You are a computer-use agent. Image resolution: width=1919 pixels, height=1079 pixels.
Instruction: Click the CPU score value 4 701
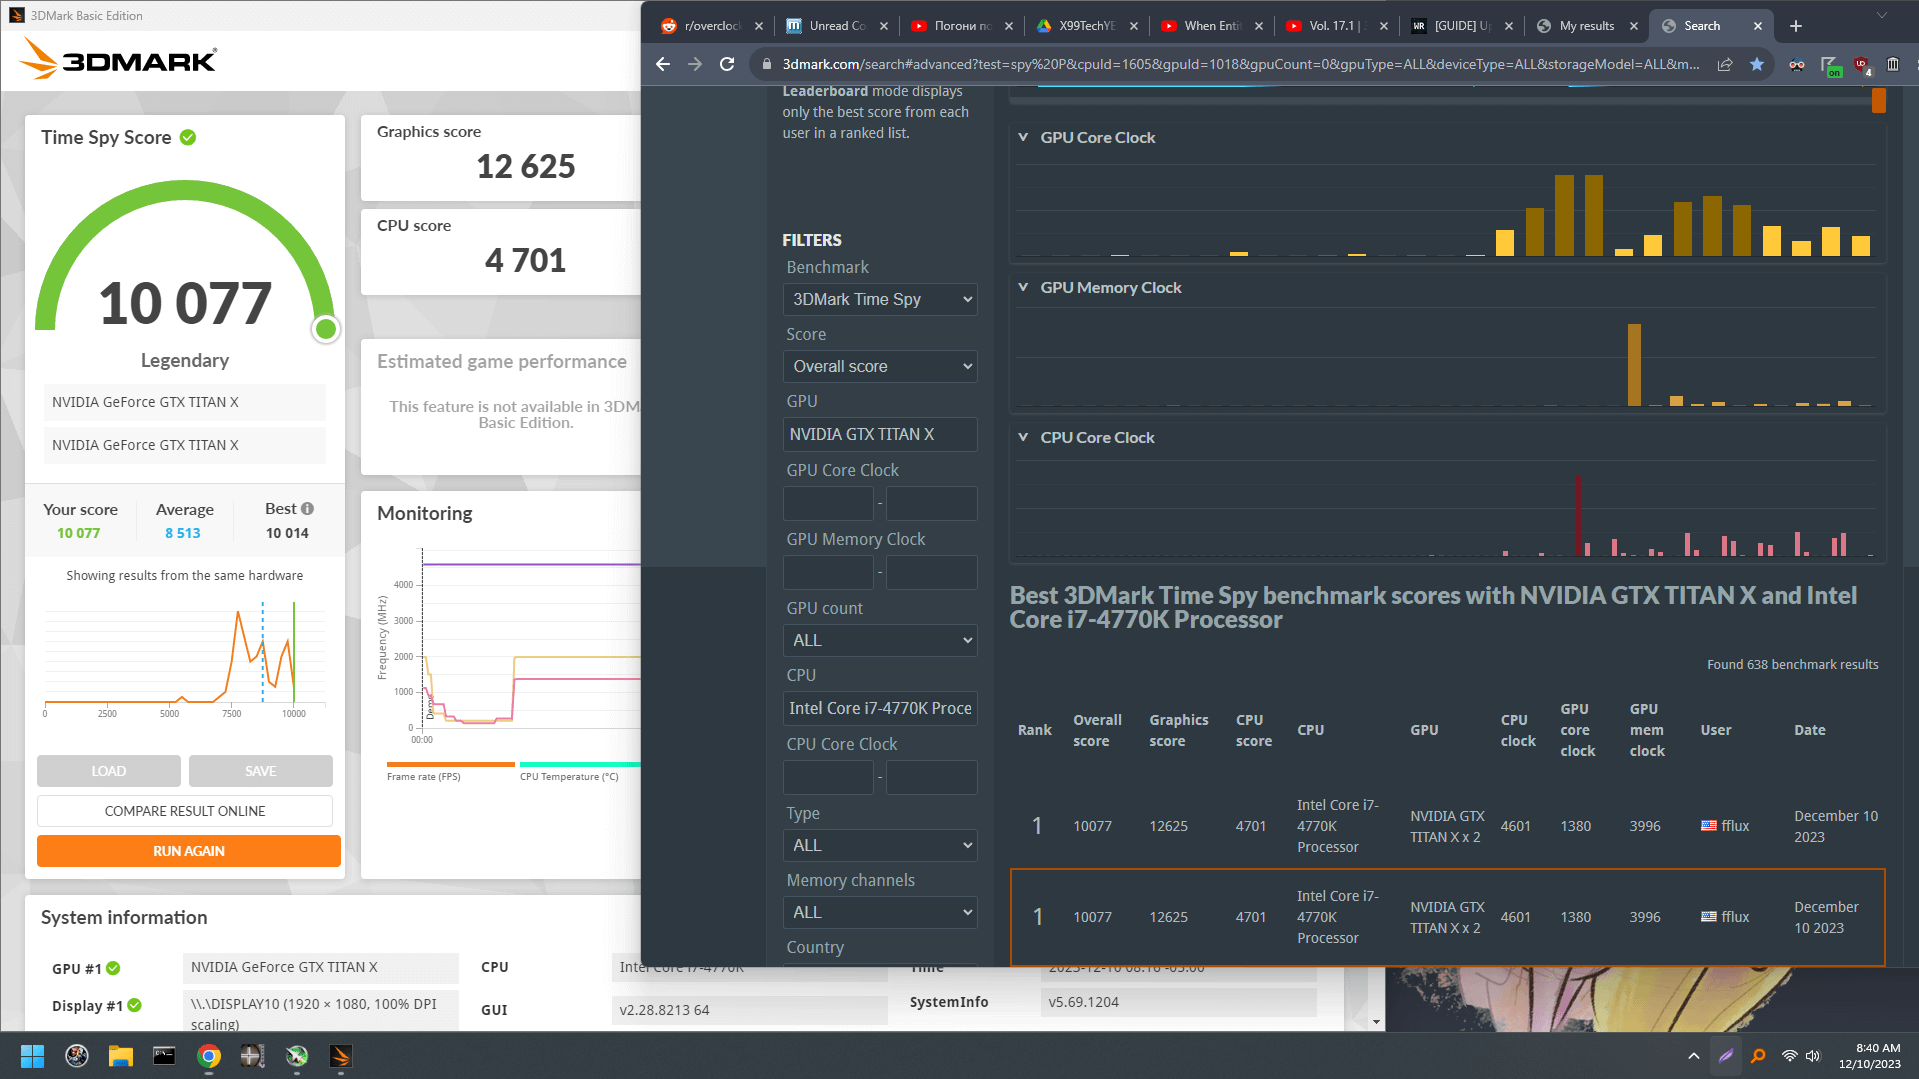click(526, 260)
